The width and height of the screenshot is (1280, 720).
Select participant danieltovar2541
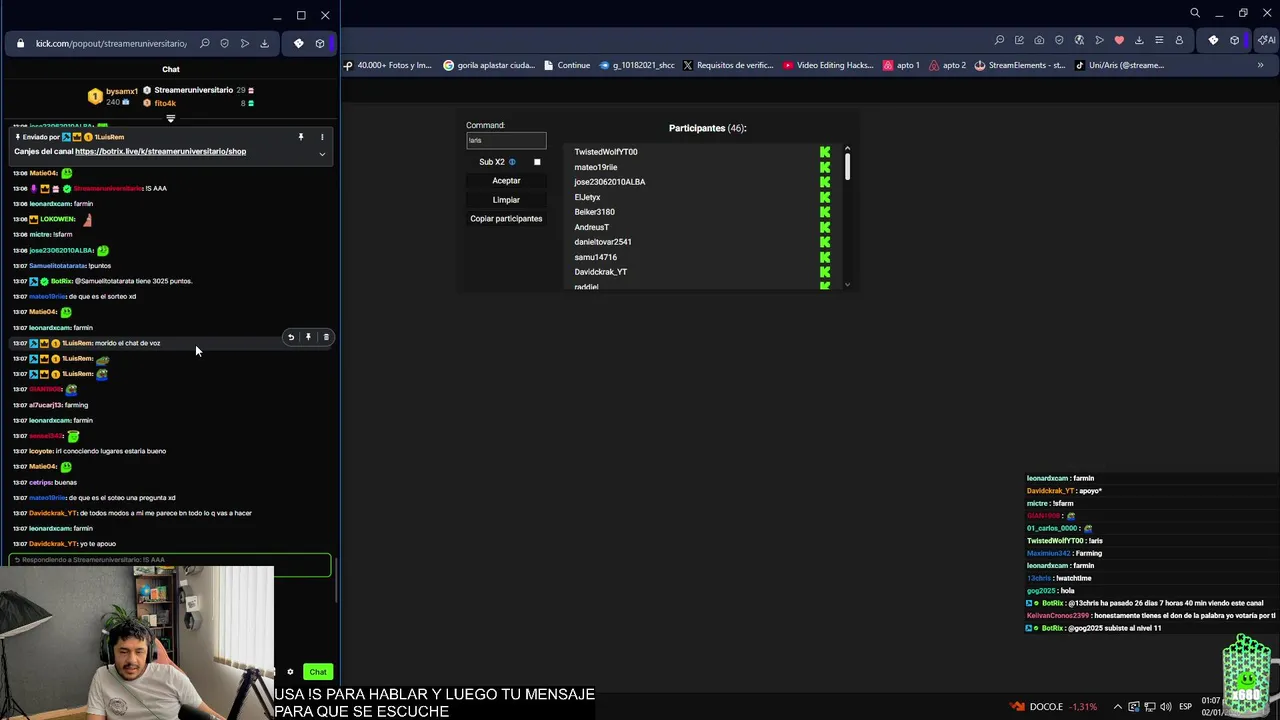603,242
